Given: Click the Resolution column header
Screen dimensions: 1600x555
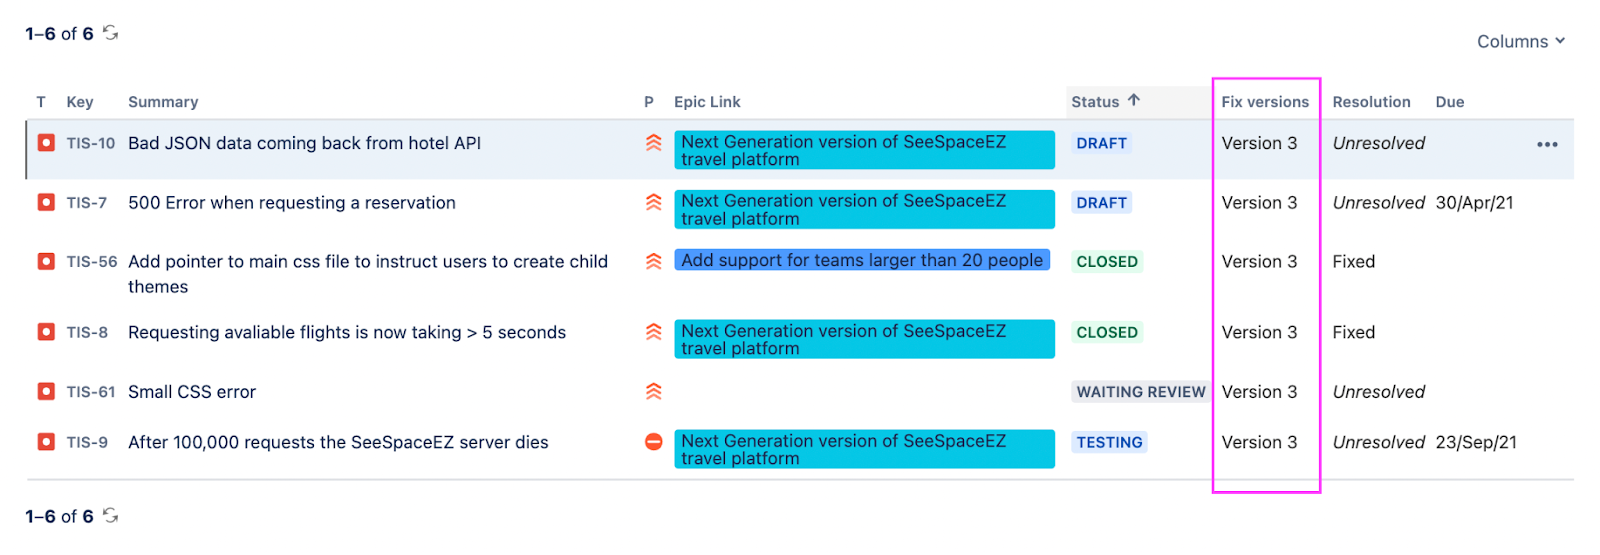Looking at the screenshot, I should (x=1371, y=102).
